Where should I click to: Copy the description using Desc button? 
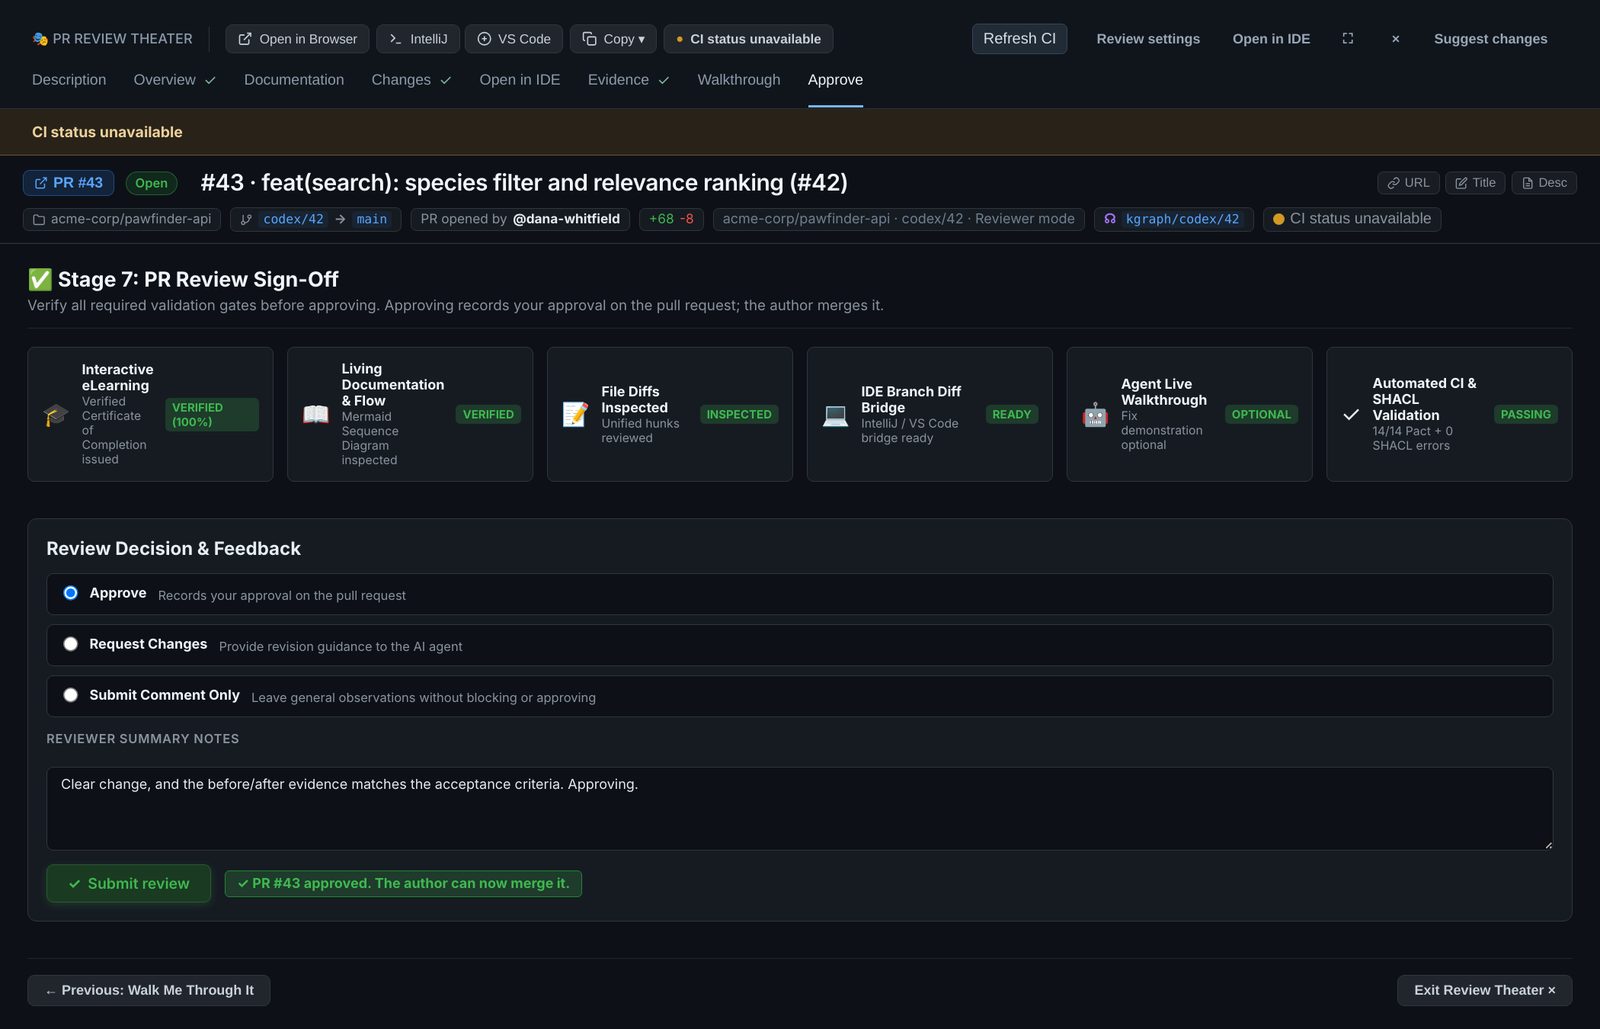1544,183
